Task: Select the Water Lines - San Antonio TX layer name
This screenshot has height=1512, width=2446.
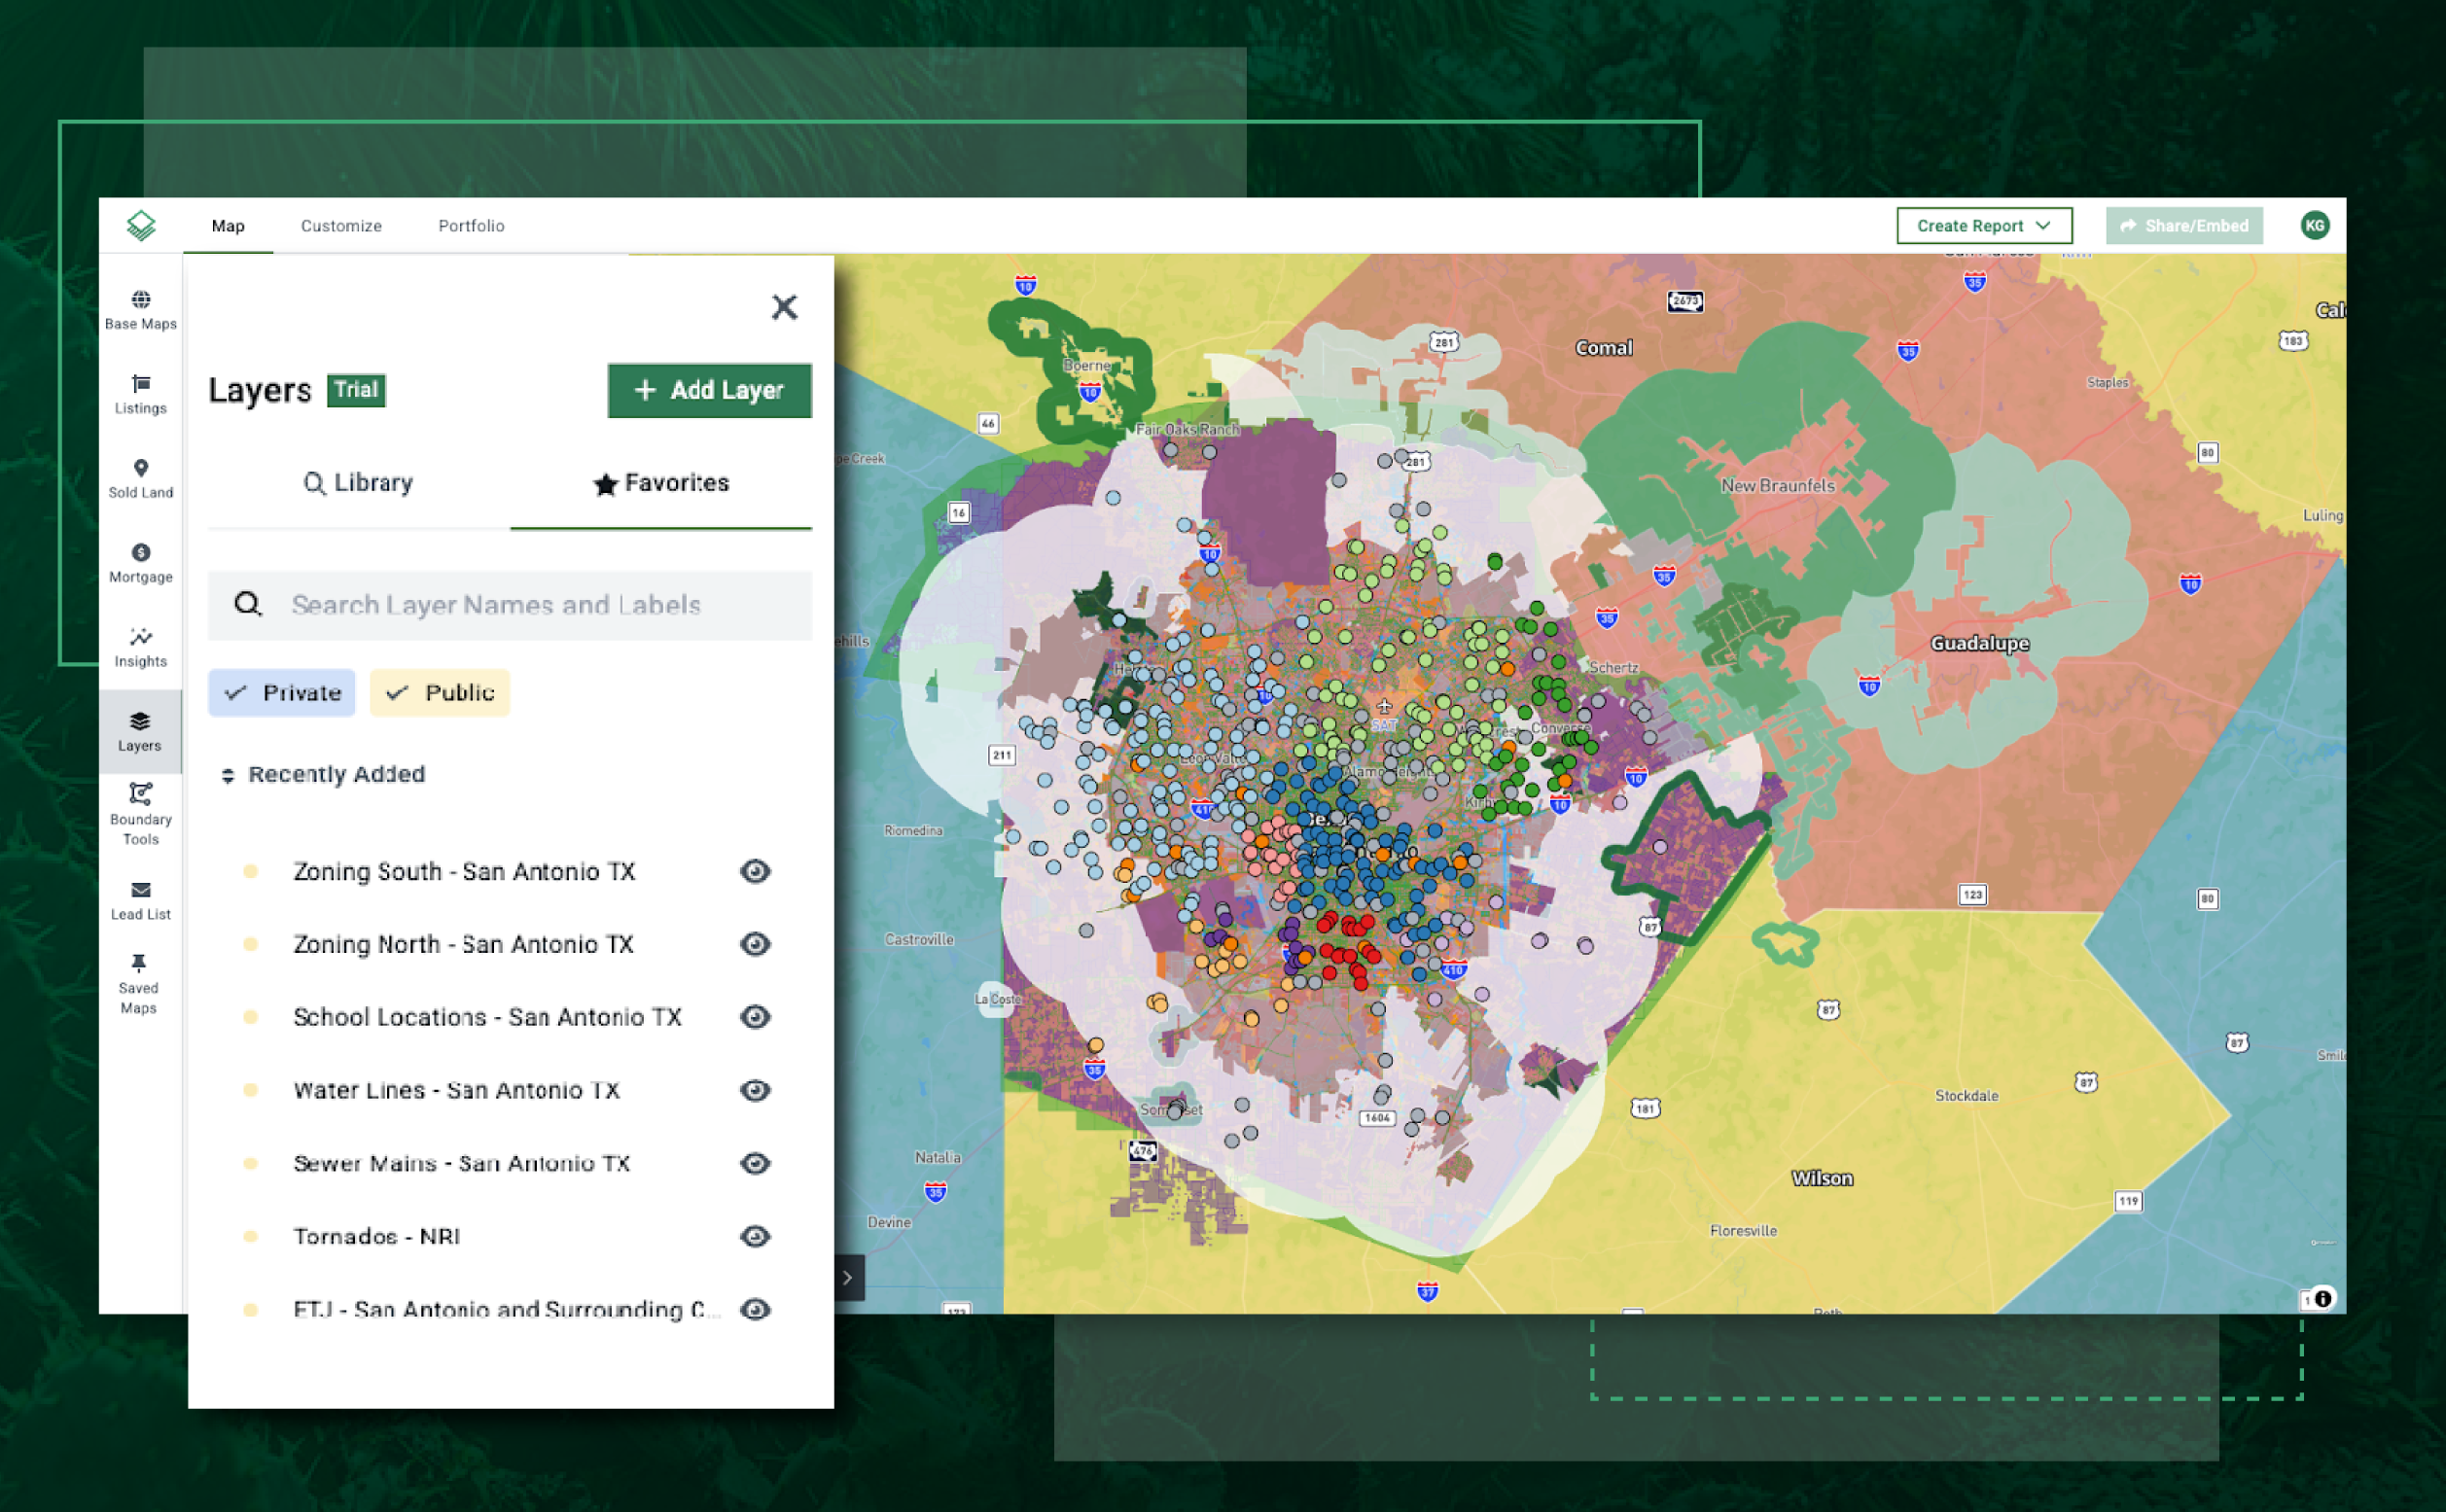Action: pos(456,1090)
